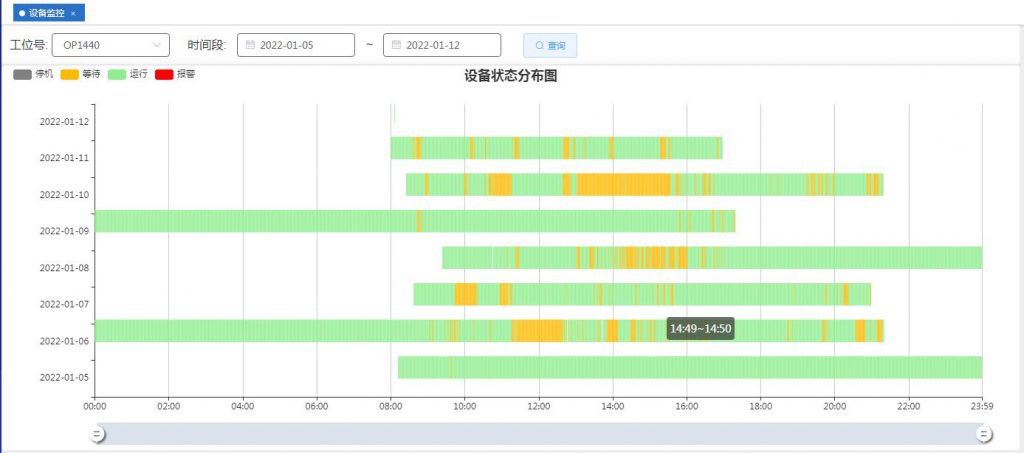
Task: Toggle the 等待 orange legend item
Action: (80, 74)
